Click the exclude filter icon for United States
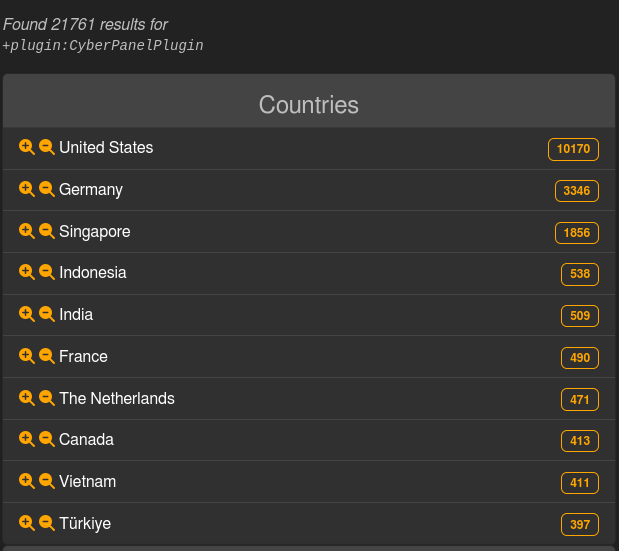Screen dimensions: 619x551 (46, 147)
